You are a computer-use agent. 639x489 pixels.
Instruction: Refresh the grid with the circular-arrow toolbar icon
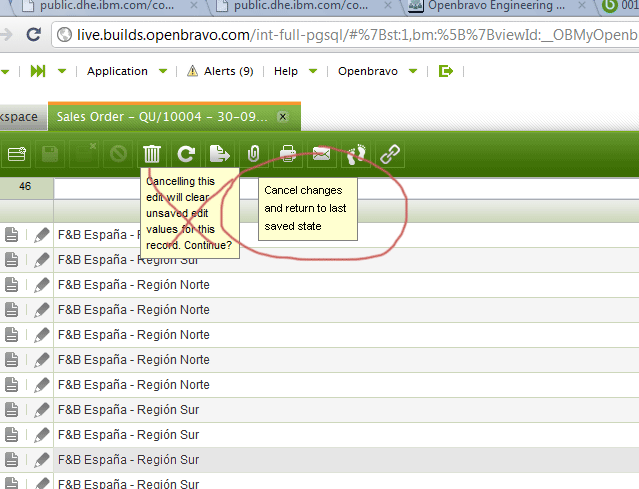pyautogui.click(x=186, y=154)
